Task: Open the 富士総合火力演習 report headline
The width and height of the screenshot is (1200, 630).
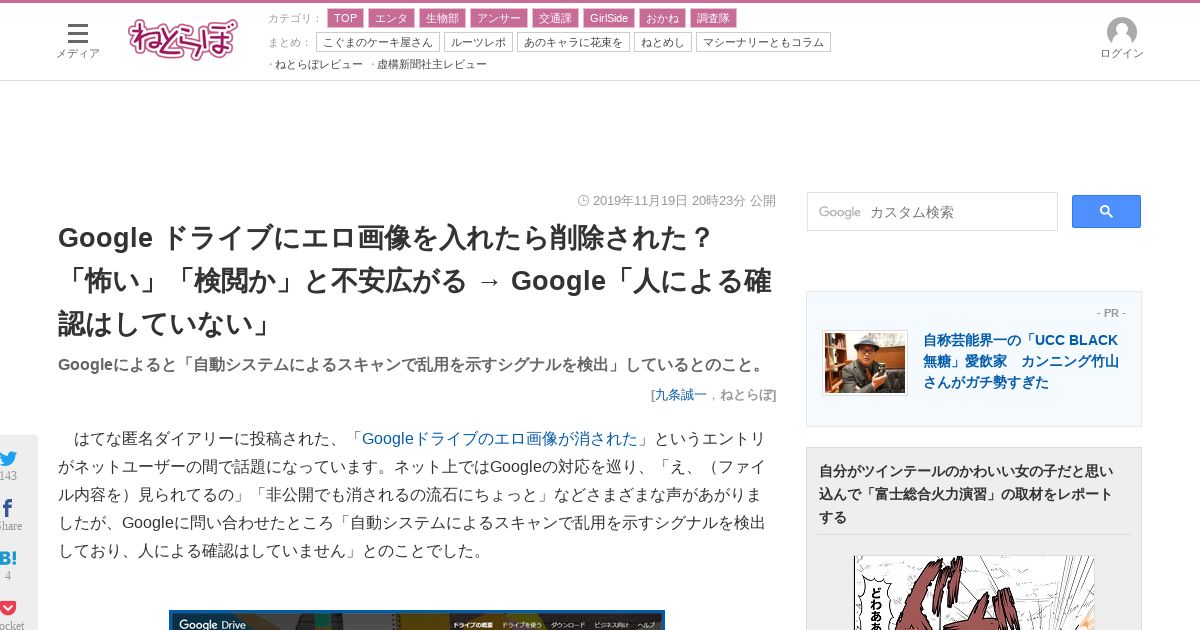Action: point(966,494)
